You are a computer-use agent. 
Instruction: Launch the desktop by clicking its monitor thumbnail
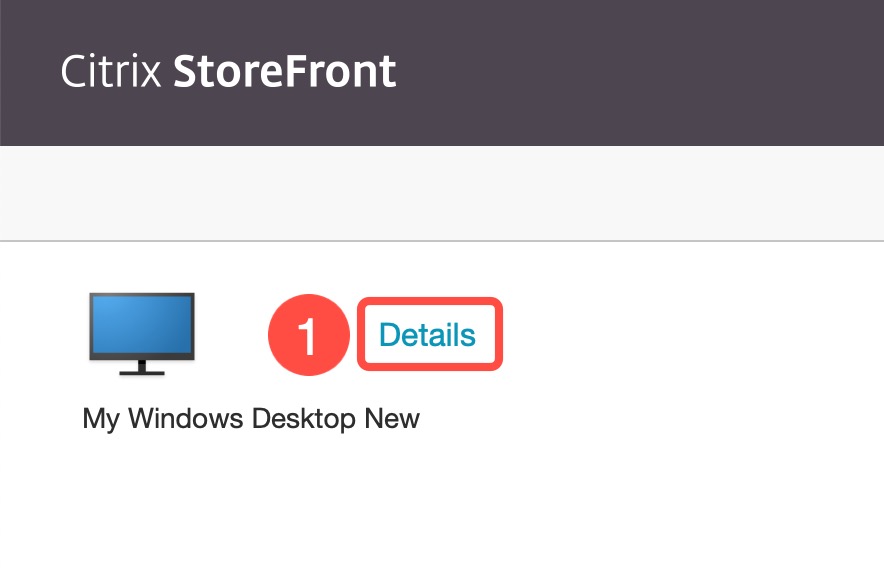pyautogui.click(x=141, y=330)
